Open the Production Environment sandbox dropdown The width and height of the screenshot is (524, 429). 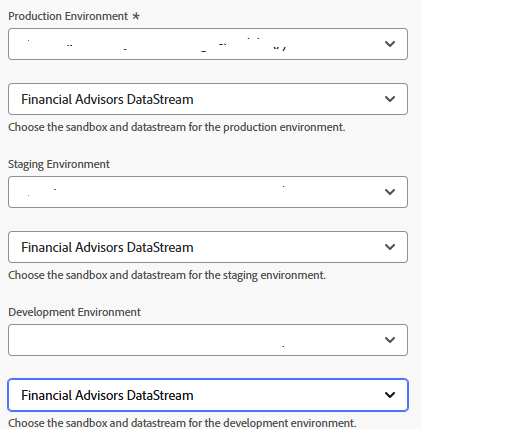[208, 44]
